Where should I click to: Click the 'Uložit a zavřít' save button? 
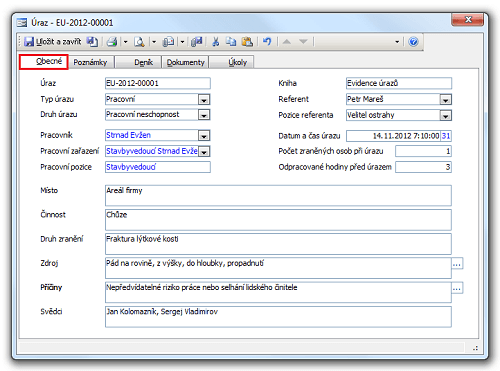click(53, 42)
